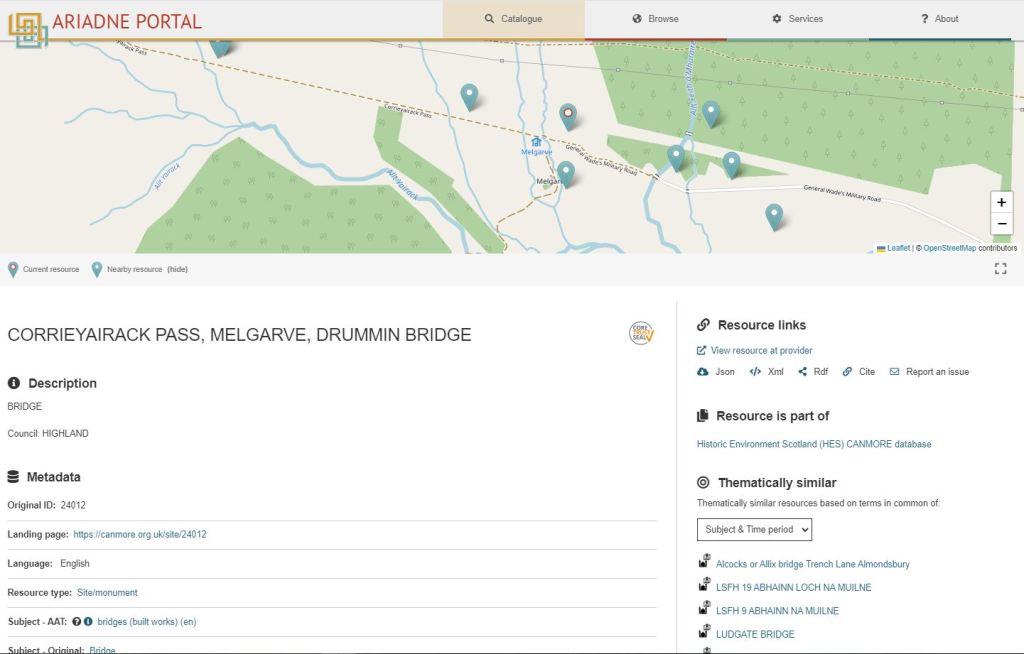
Task: Download resource as Json
Action: click(716, 372)
